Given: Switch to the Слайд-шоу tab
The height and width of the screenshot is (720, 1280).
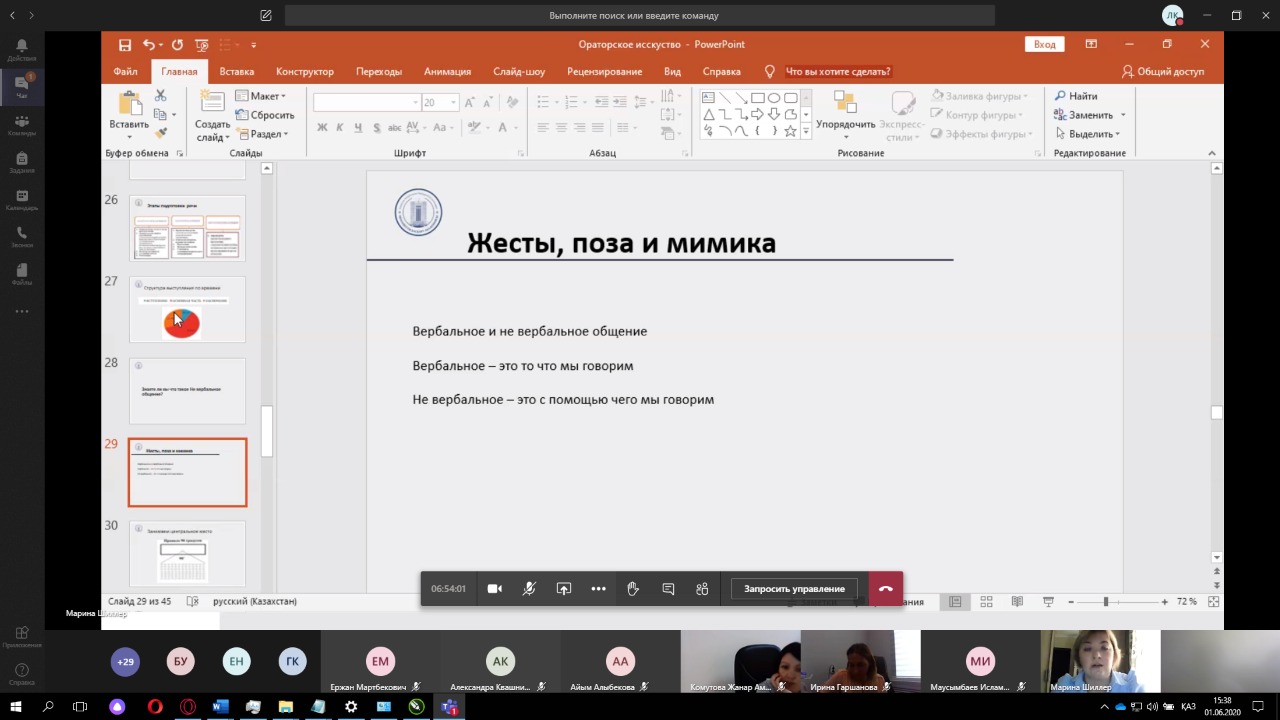Looking at the screenshot, I should [x=519, y=72].
